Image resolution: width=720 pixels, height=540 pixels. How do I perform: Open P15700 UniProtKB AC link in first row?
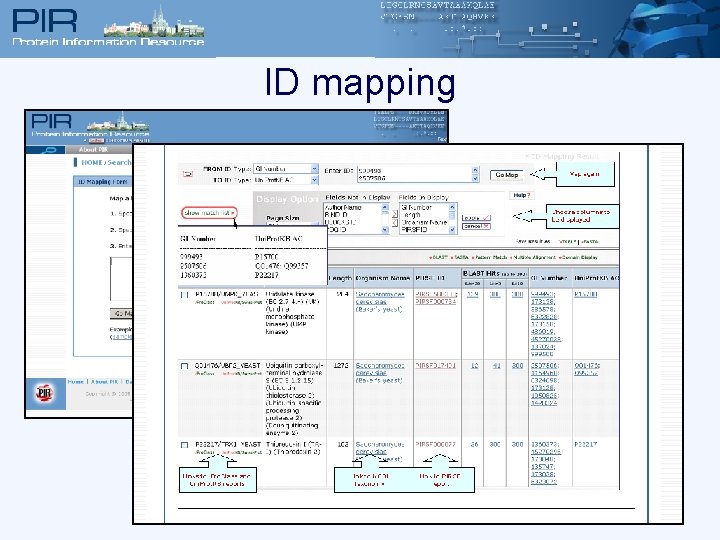[x=585, y=294]
